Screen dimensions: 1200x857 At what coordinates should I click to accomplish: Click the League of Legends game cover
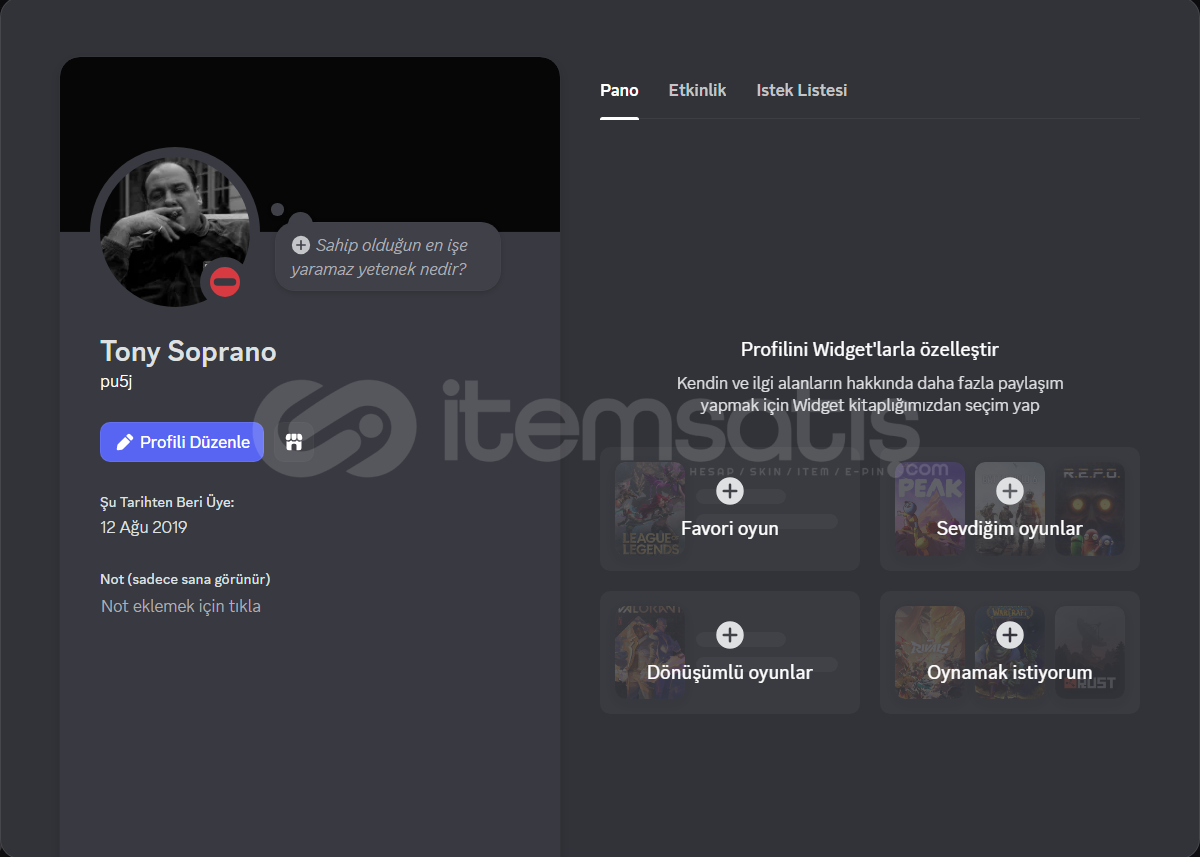point(650,509)
